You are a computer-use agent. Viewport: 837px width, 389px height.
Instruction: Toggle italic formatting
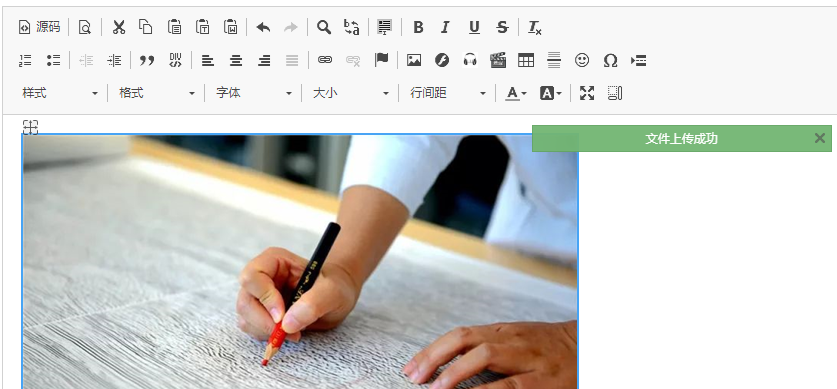click(446, 27)
